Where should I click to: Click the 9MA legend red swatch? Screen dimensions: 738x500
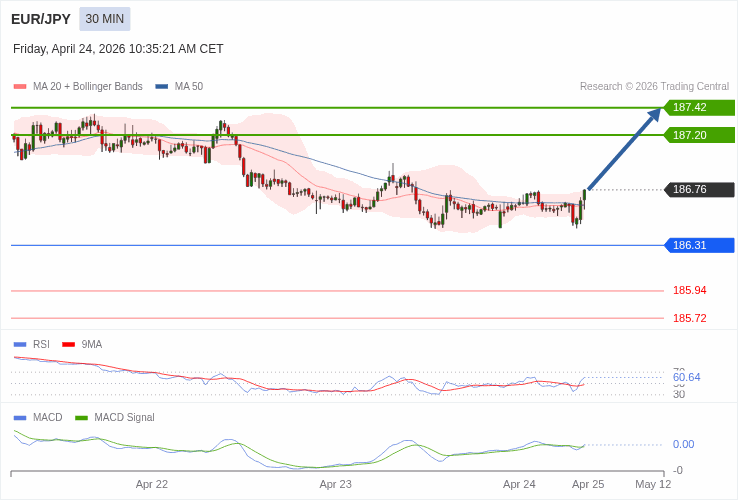coord(69,345)
